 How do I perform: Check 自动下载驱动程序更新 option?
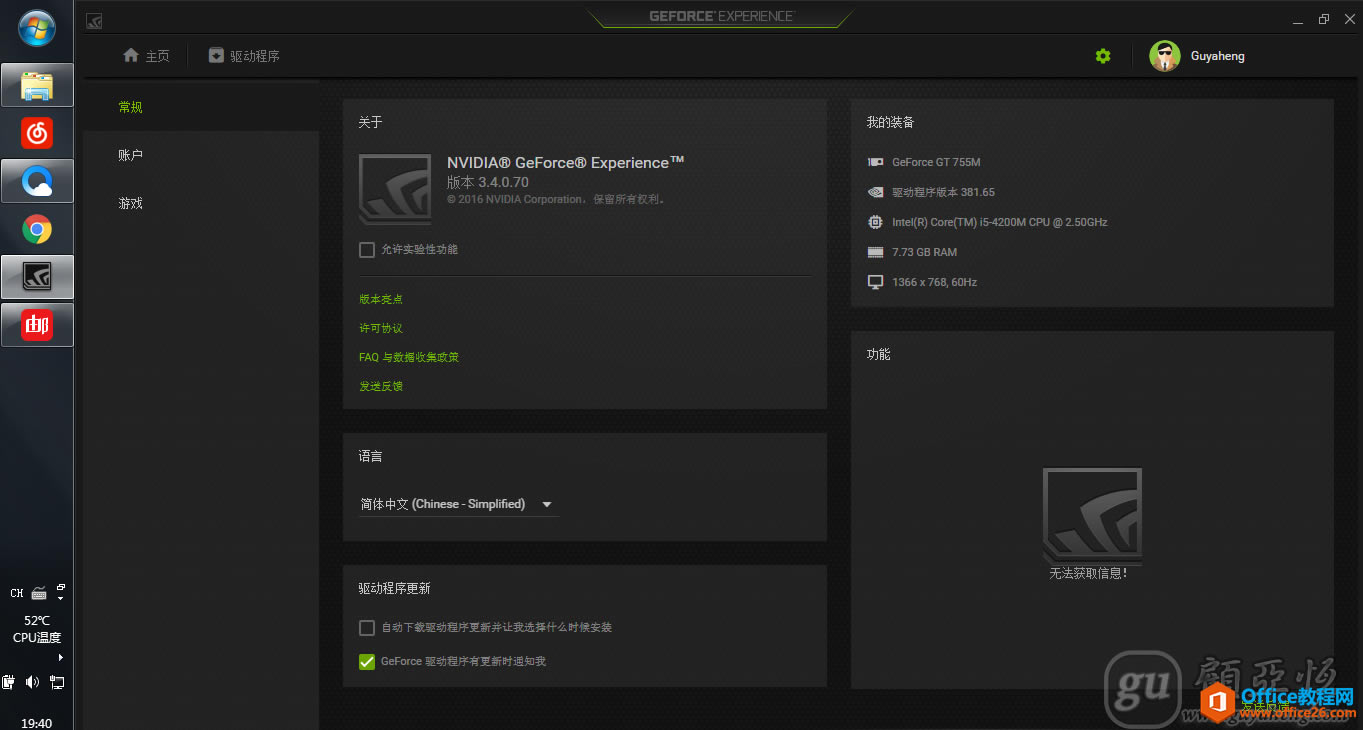[x=367, y=628]
